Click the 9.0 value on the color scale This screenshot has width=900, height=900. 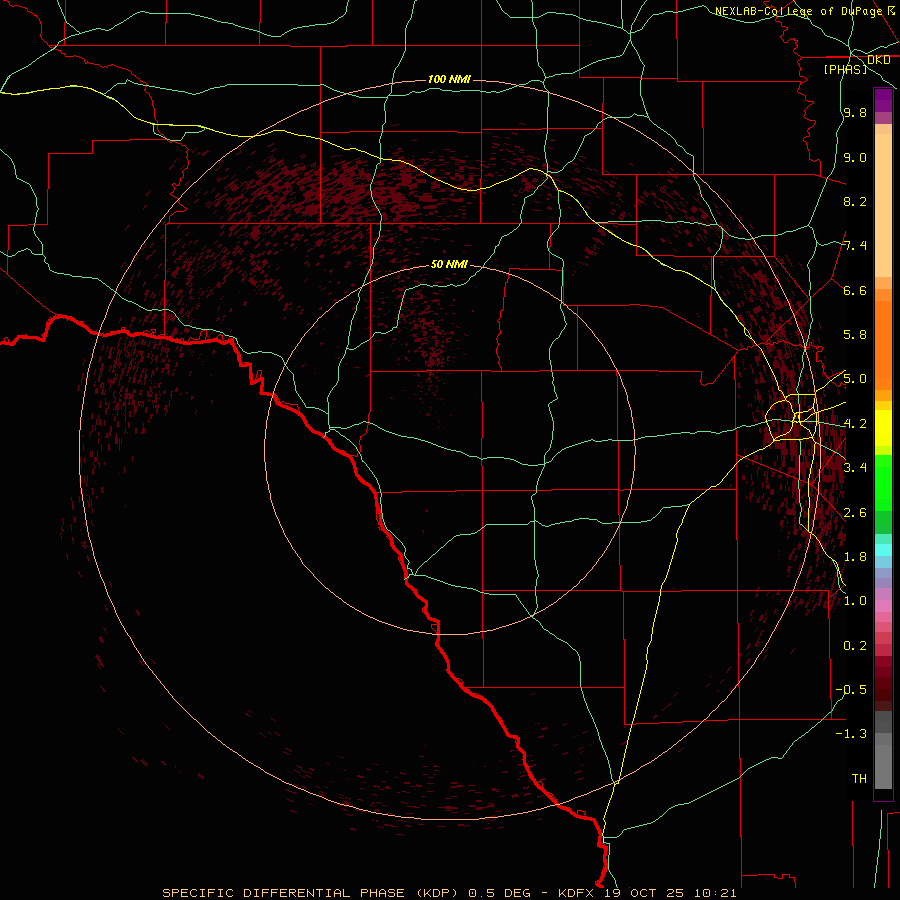[x=855, y=157]
